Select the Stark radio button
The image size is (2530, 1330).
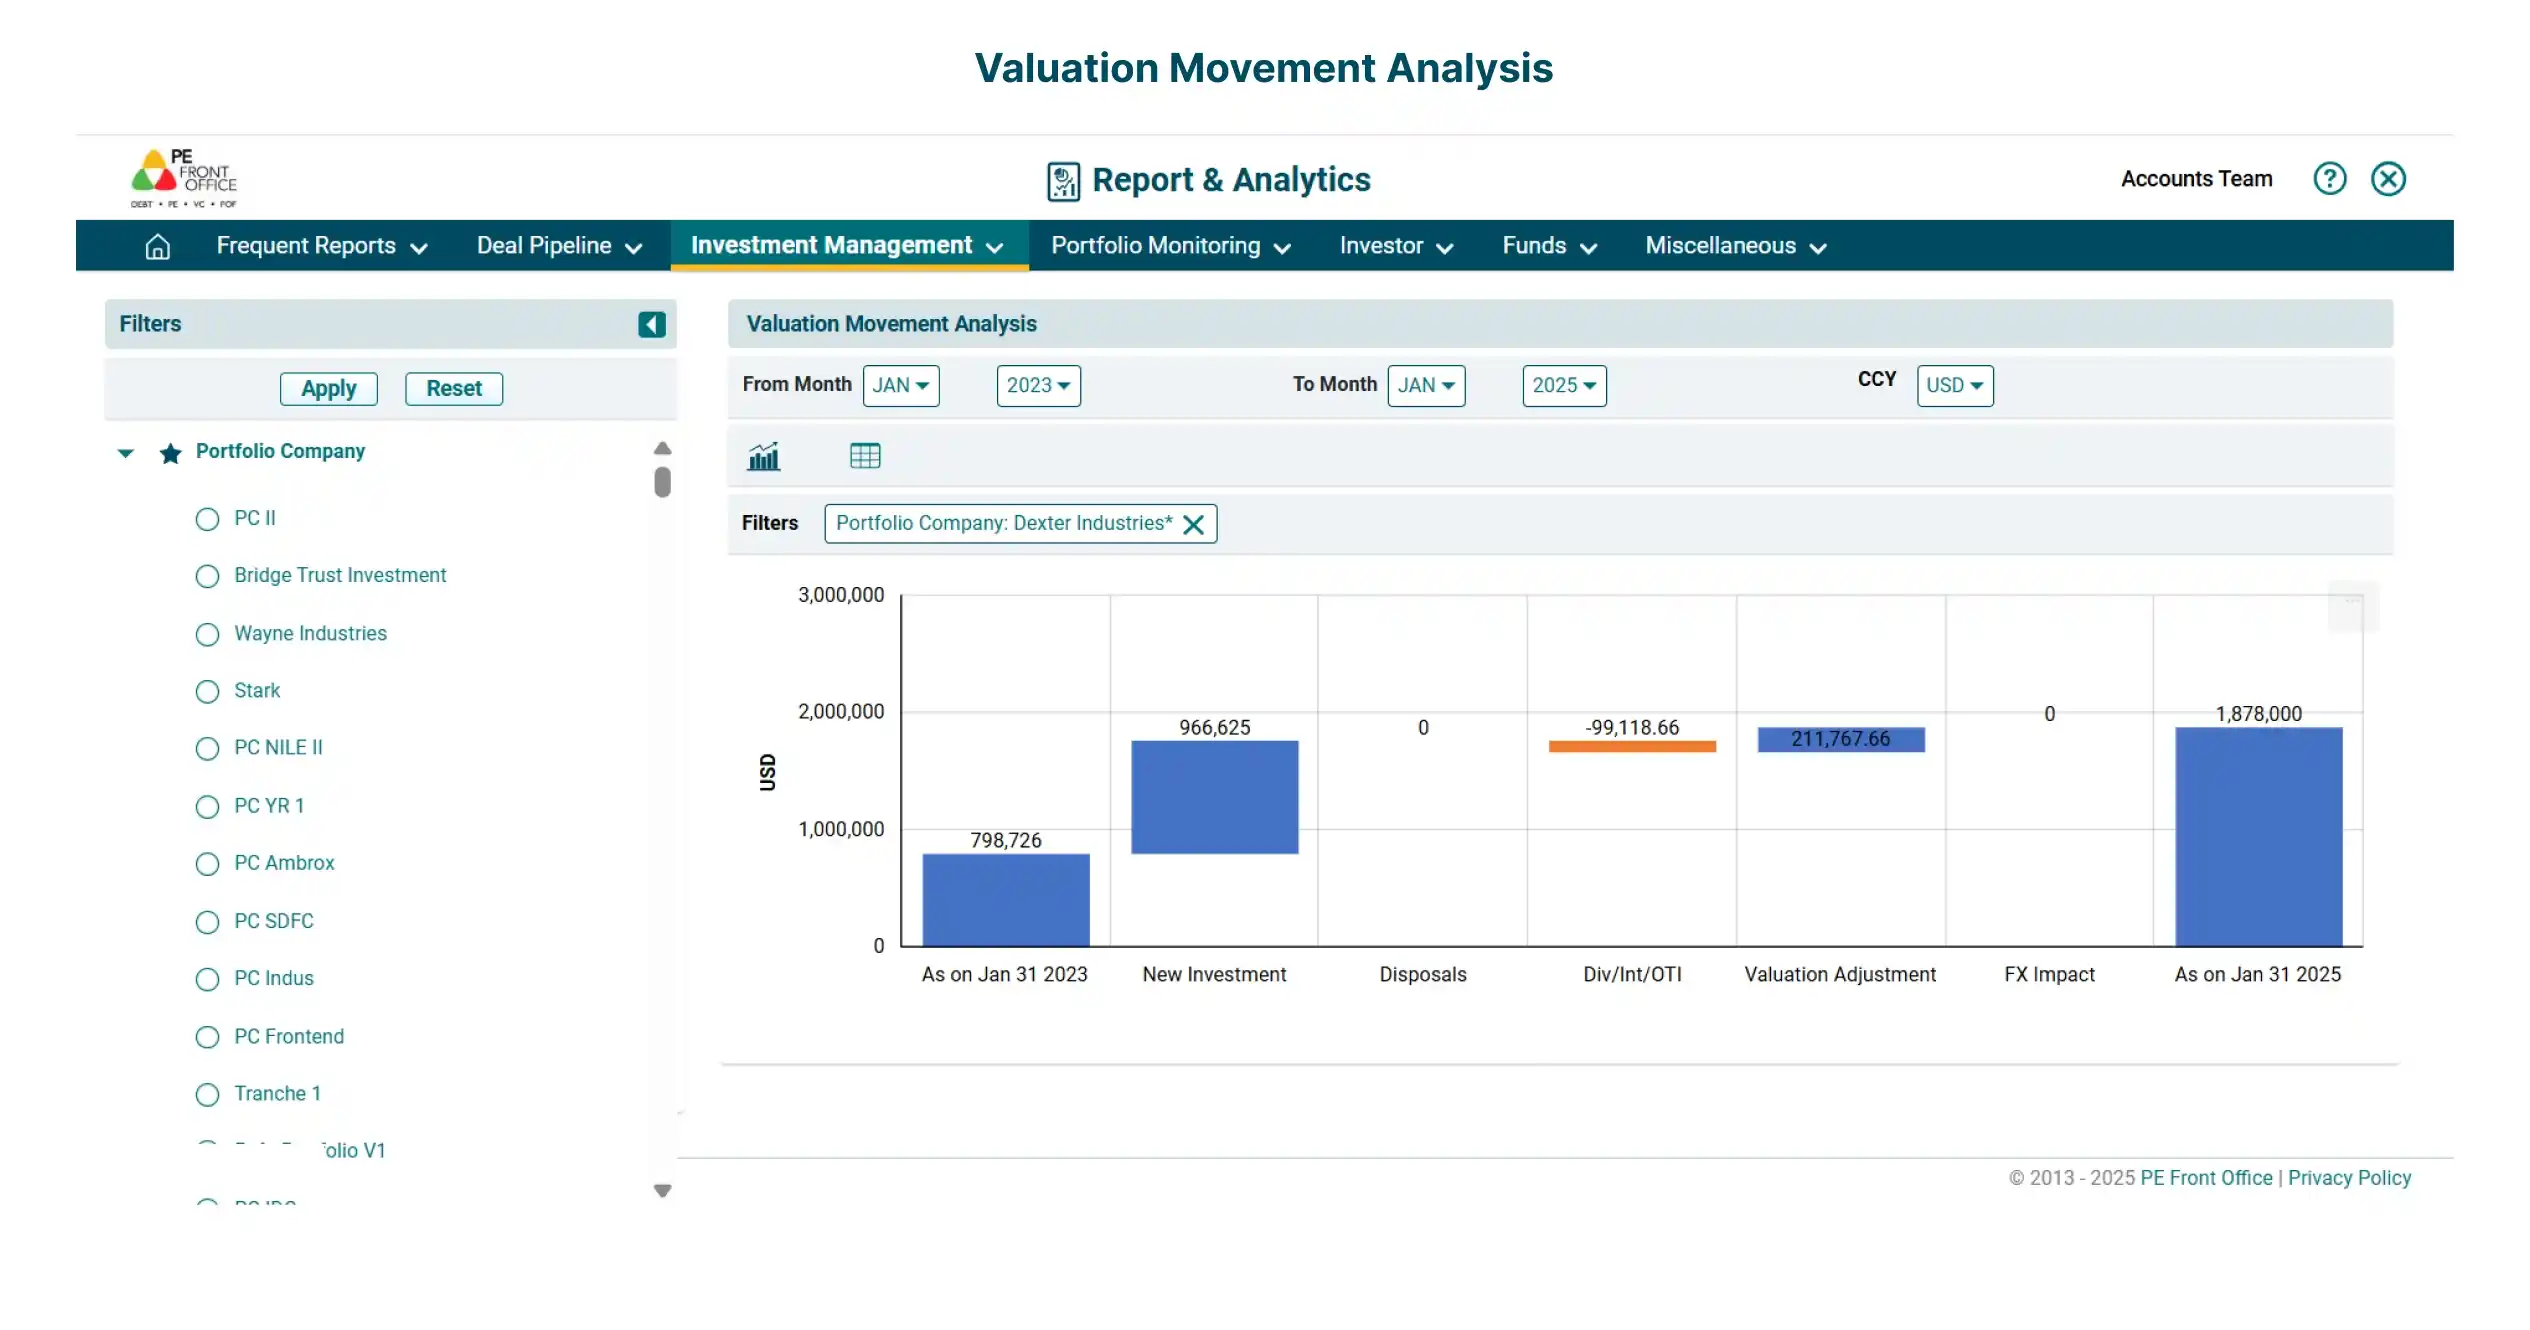tap(207, 691)
